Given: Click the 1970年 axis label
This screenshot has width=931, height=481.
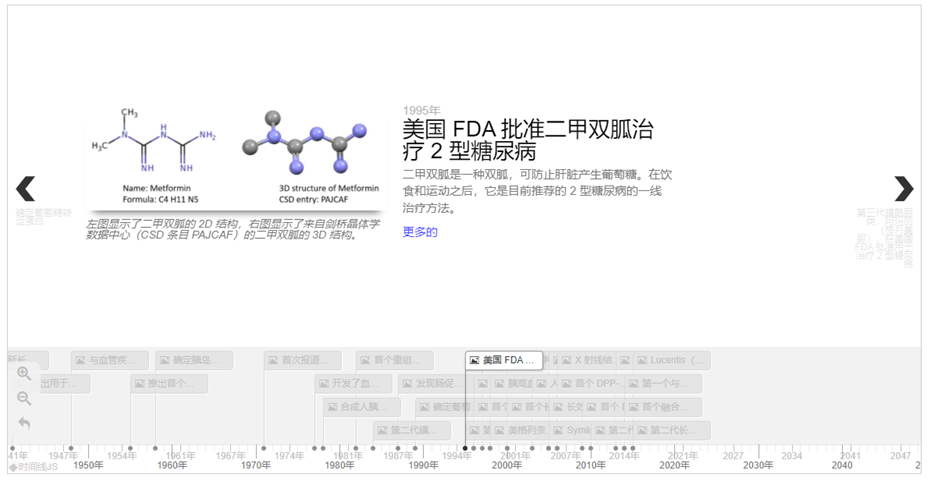Looking at the screenshot, I should [256, 466].
